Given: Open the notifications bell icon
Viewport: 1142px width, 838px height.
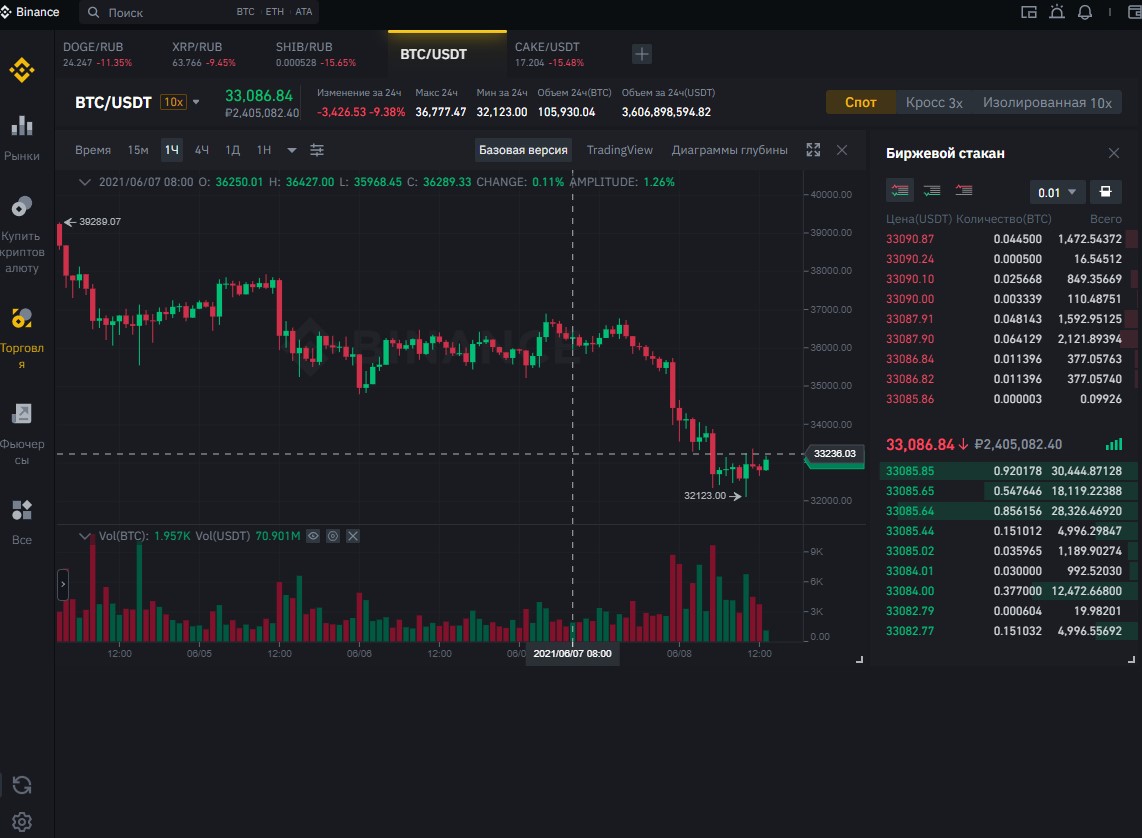Looking at the screenshot, I should click(x=1084, y=12).
